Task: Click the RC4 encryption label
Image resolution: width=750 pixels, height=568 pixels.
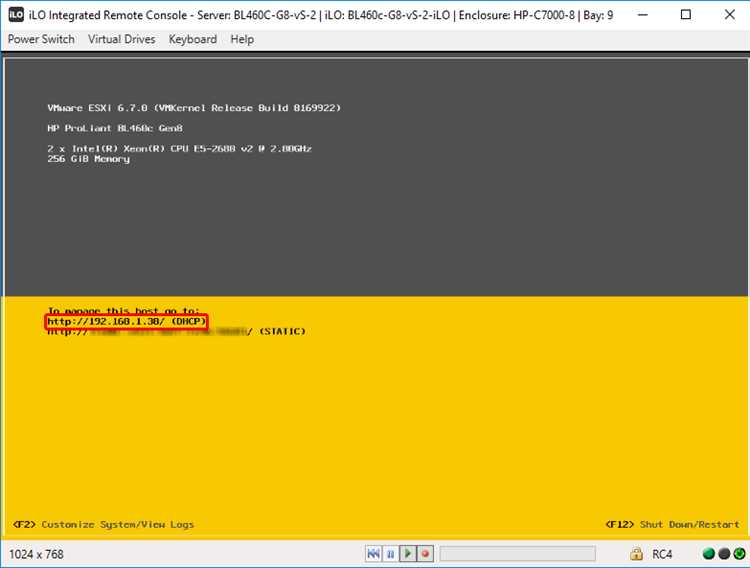Action: (662, 554)
